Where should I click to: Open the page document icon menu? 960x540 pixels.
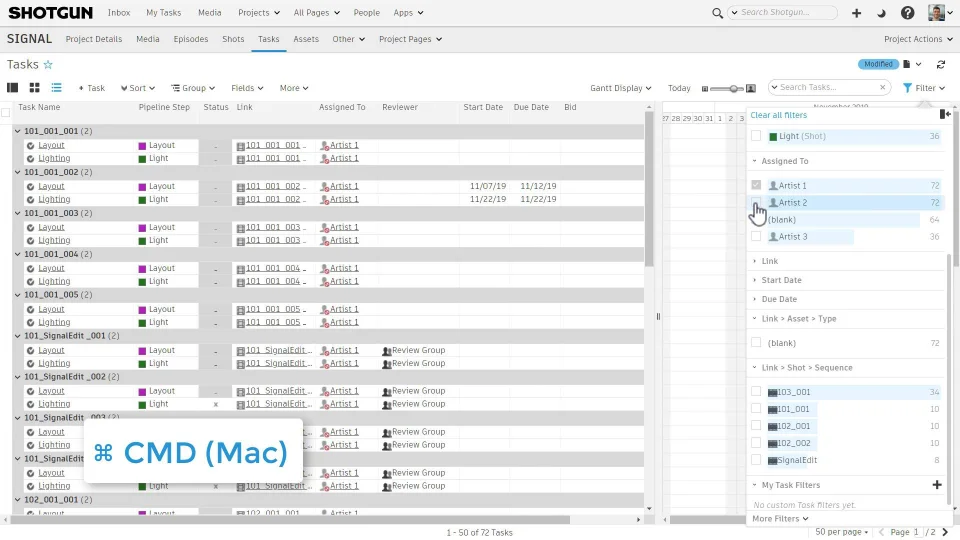(912, 64)
